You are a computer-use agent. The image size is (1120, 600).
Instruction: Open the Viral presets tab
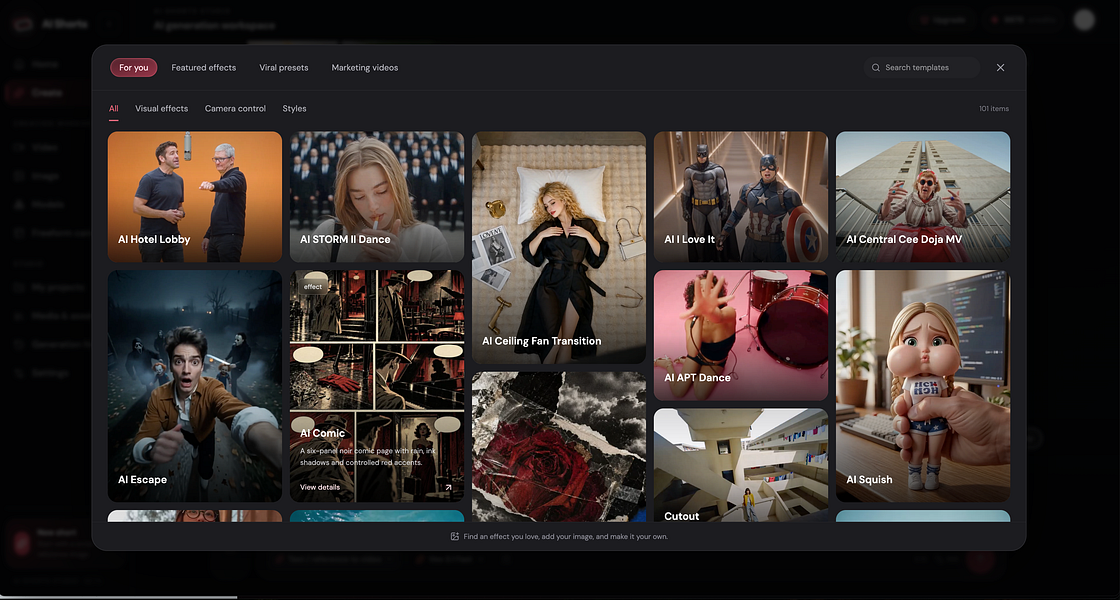284,68
